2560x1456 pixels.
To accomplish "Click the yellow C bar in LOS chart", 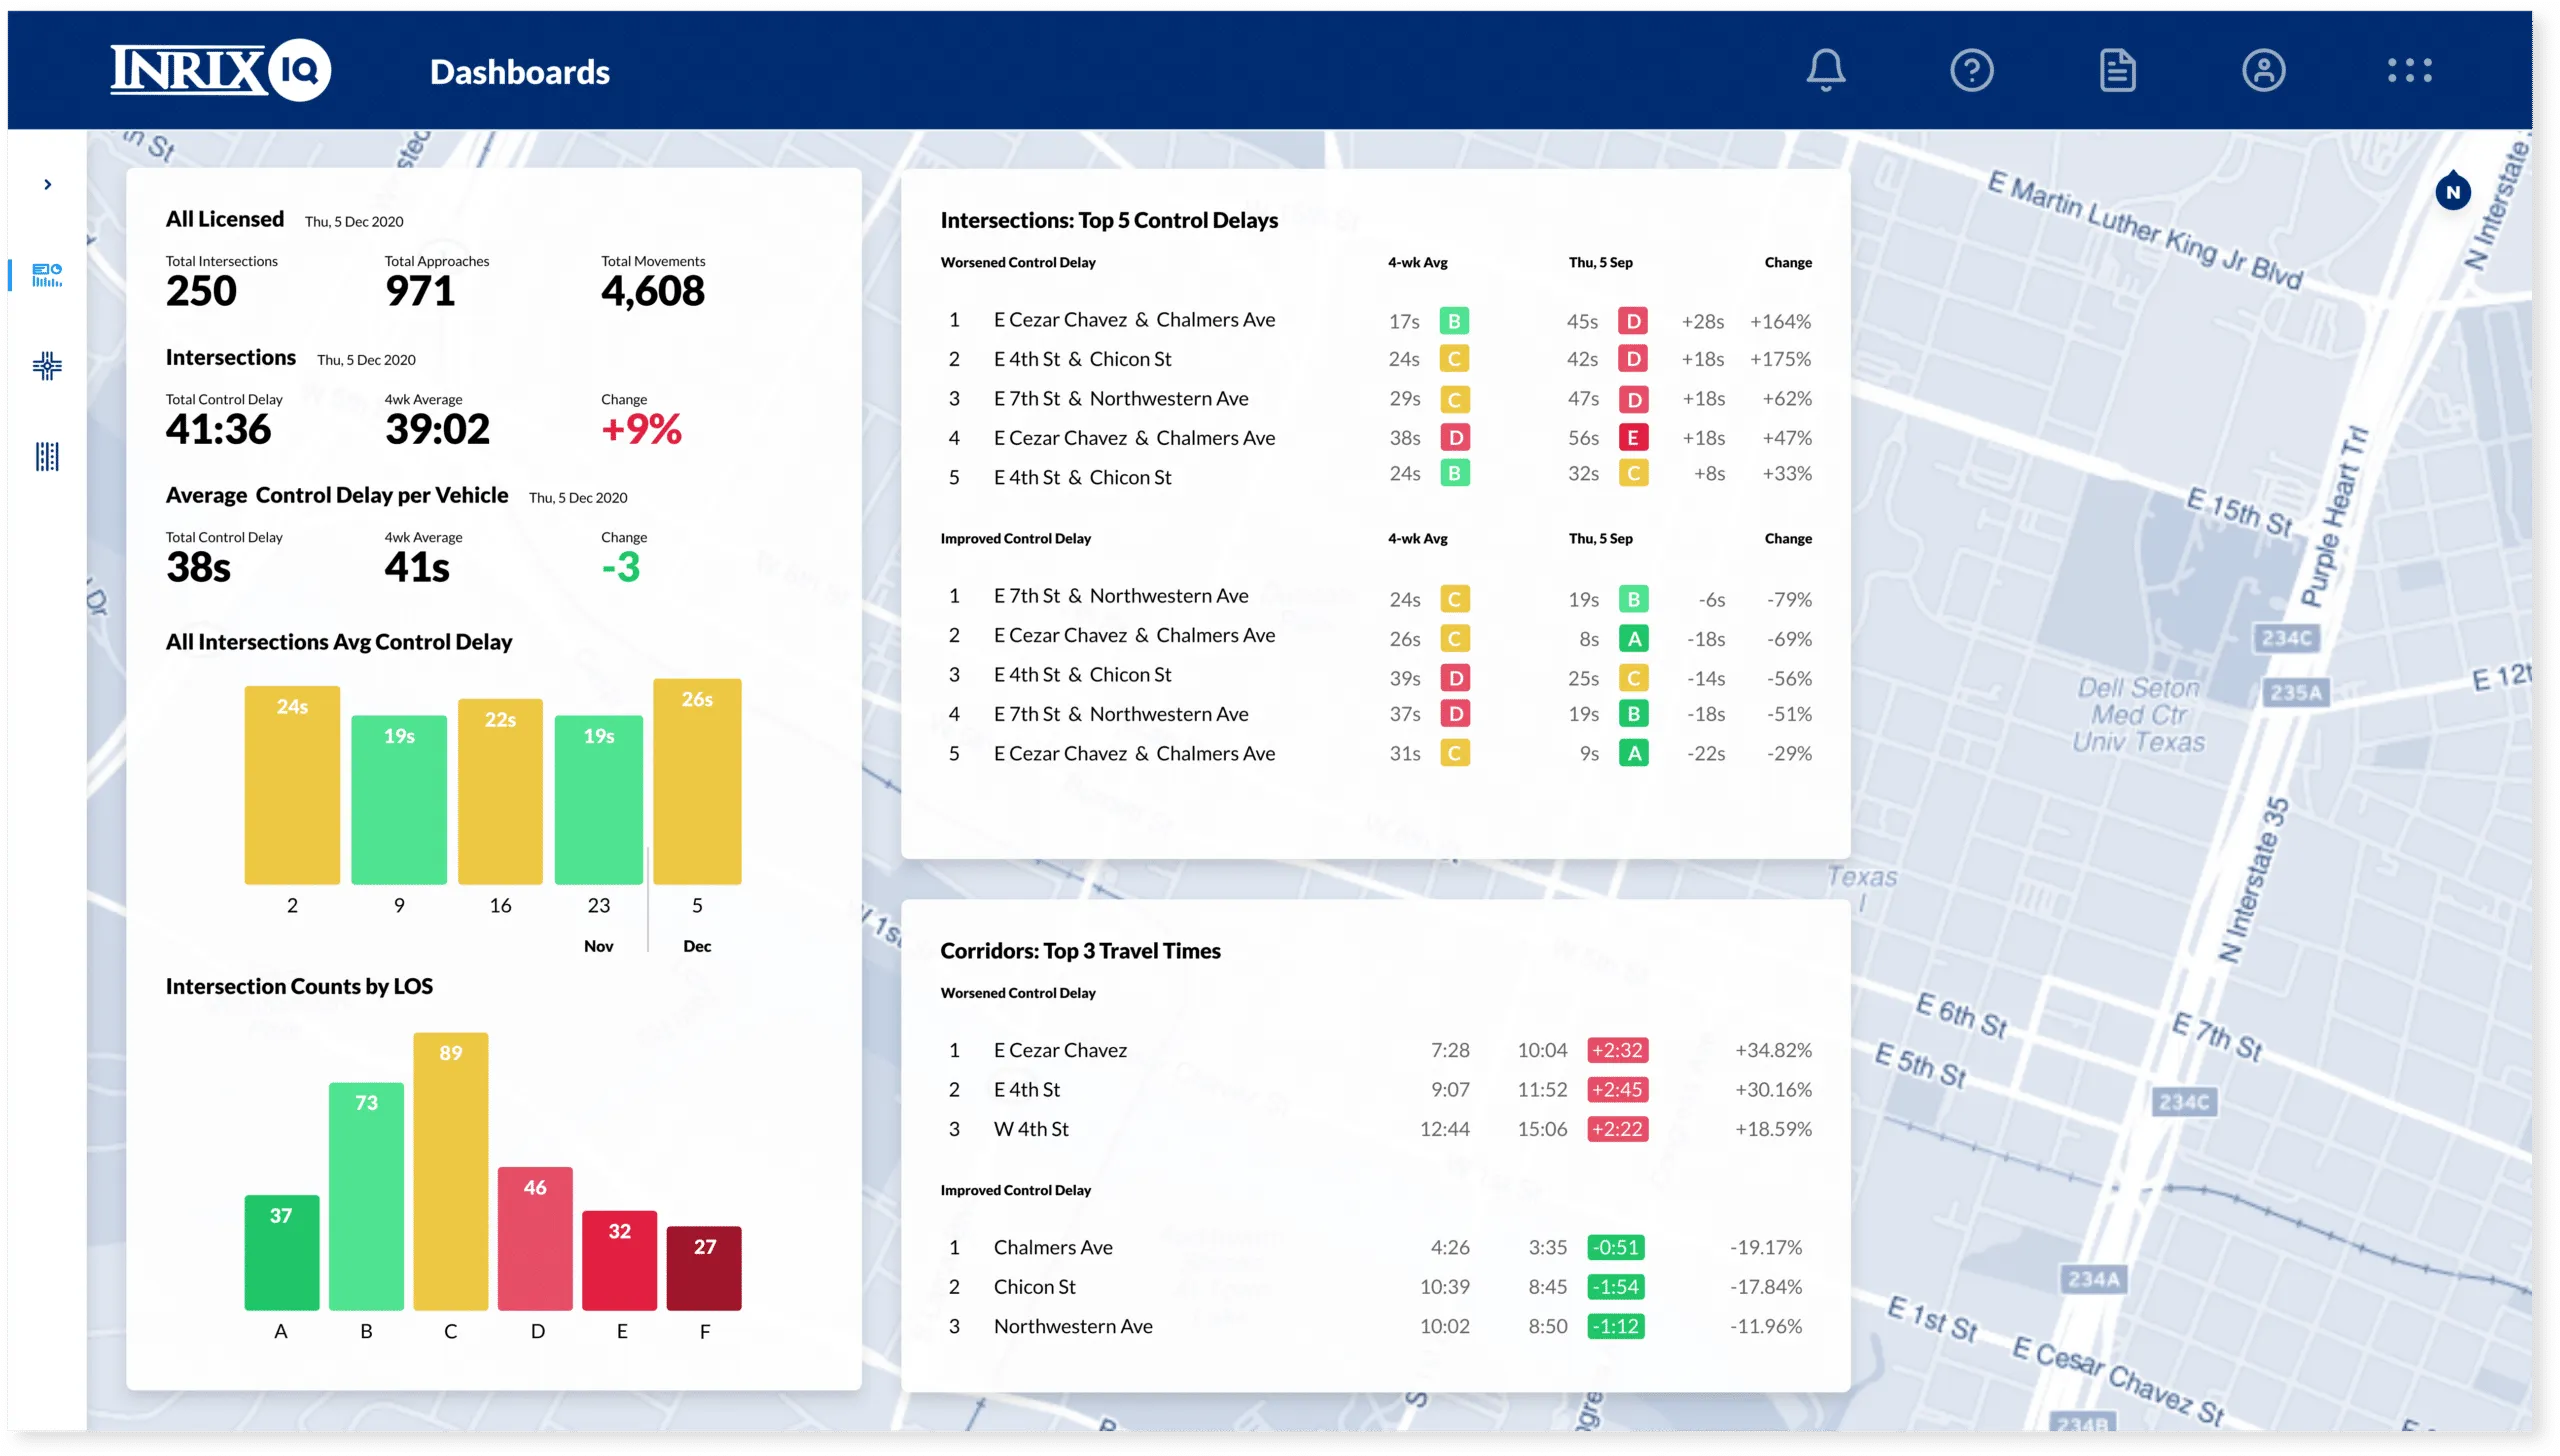I will pyautogui.click(x=450, y=1170).
